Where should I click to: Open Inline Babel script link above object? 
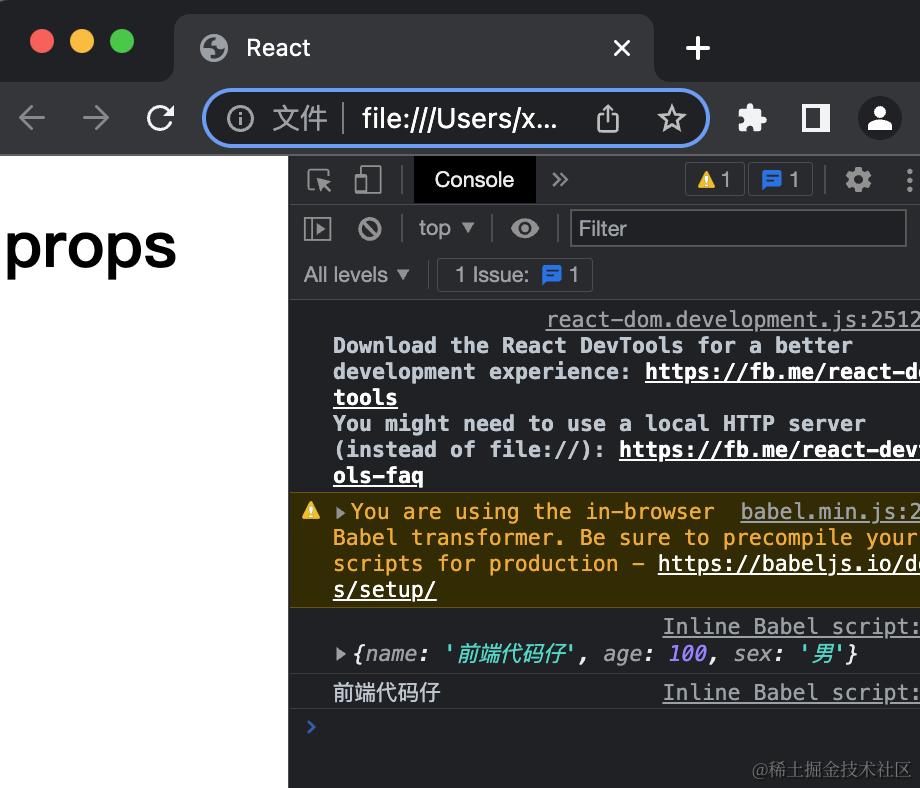click(x=791, y=627)
